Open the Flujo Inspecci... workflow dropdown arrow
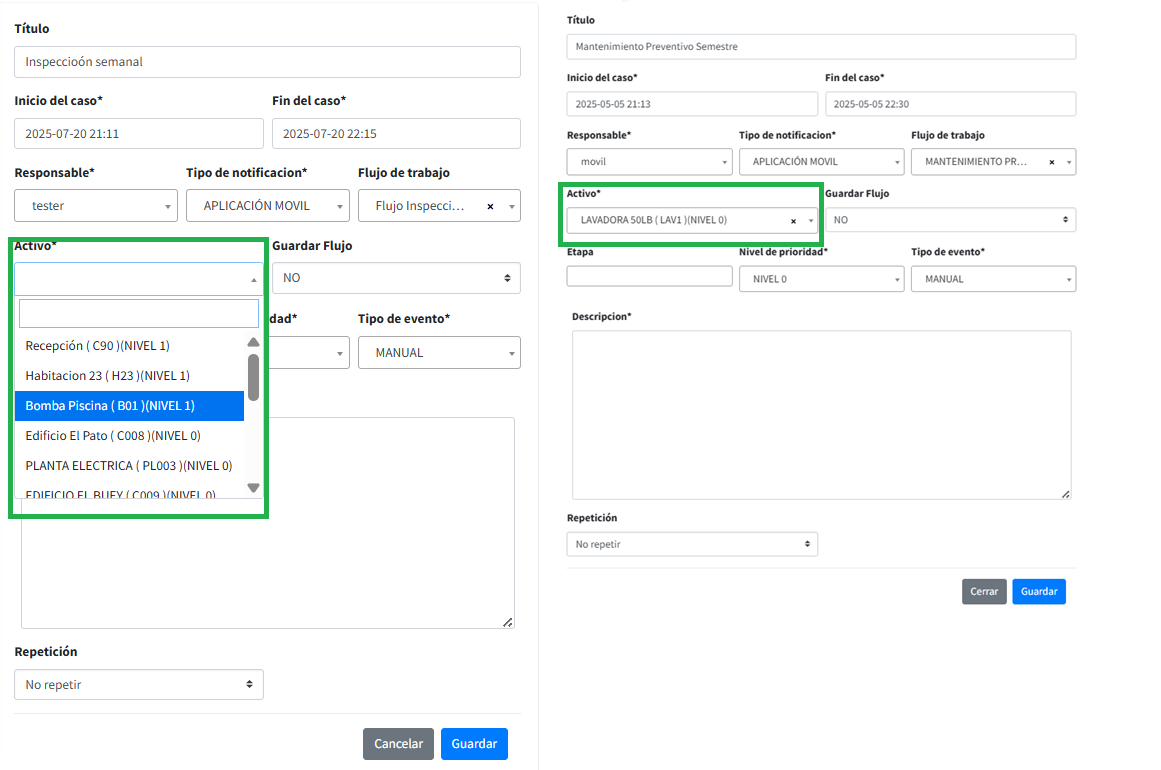Viewport: 1161px width, 770px height. tap(511, 207)
